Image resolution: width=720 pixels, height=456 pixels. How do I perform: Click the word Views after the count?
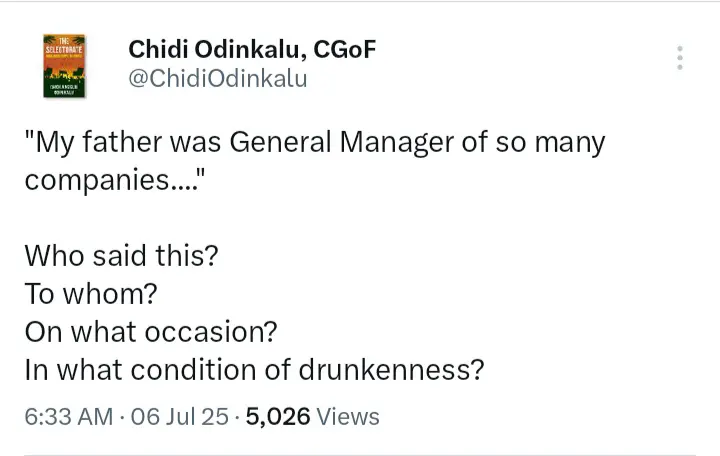point(349,416)
